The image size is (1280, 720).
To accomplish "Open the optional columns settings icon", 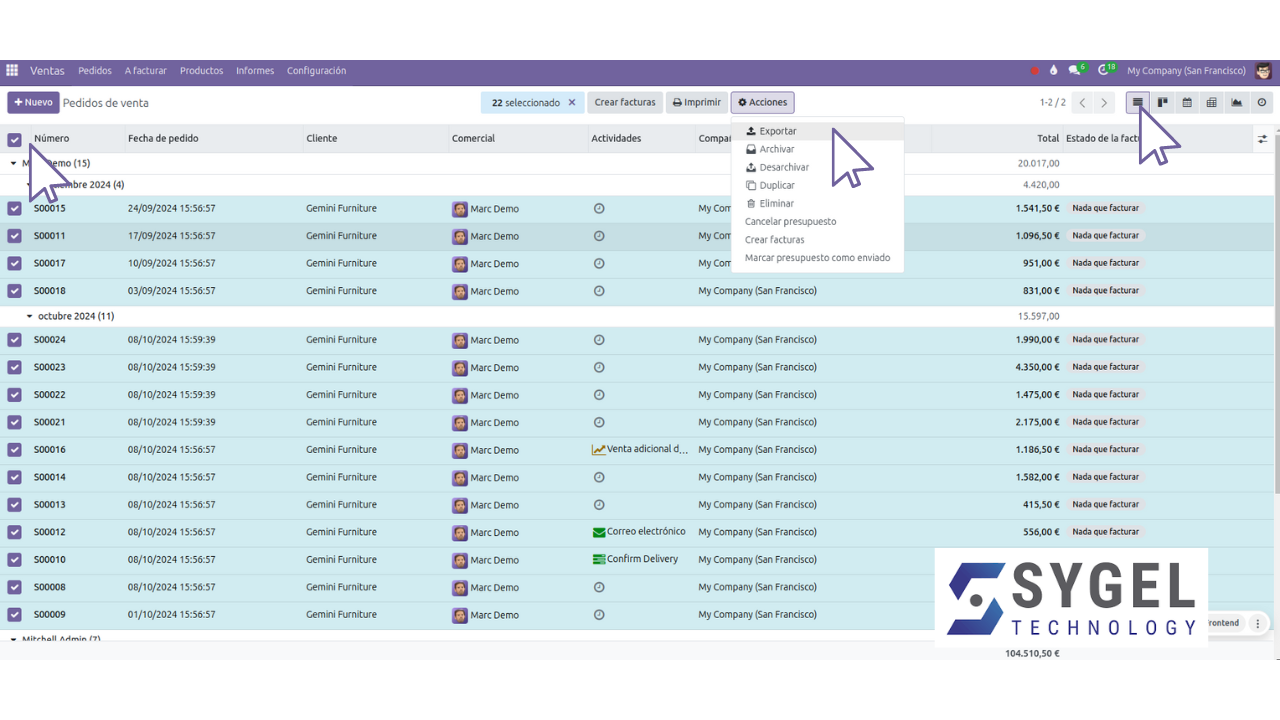I will (1263, 138).
